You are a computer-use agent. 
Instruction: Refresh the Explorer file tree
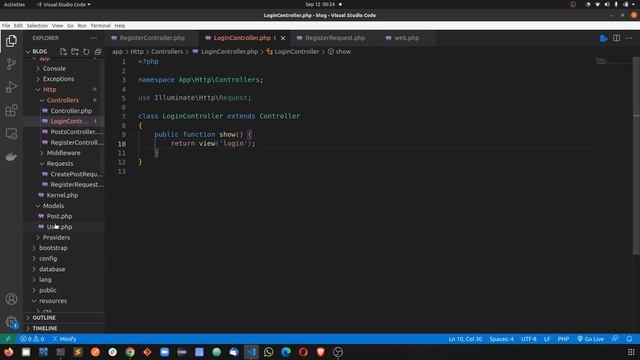point(86,51)
